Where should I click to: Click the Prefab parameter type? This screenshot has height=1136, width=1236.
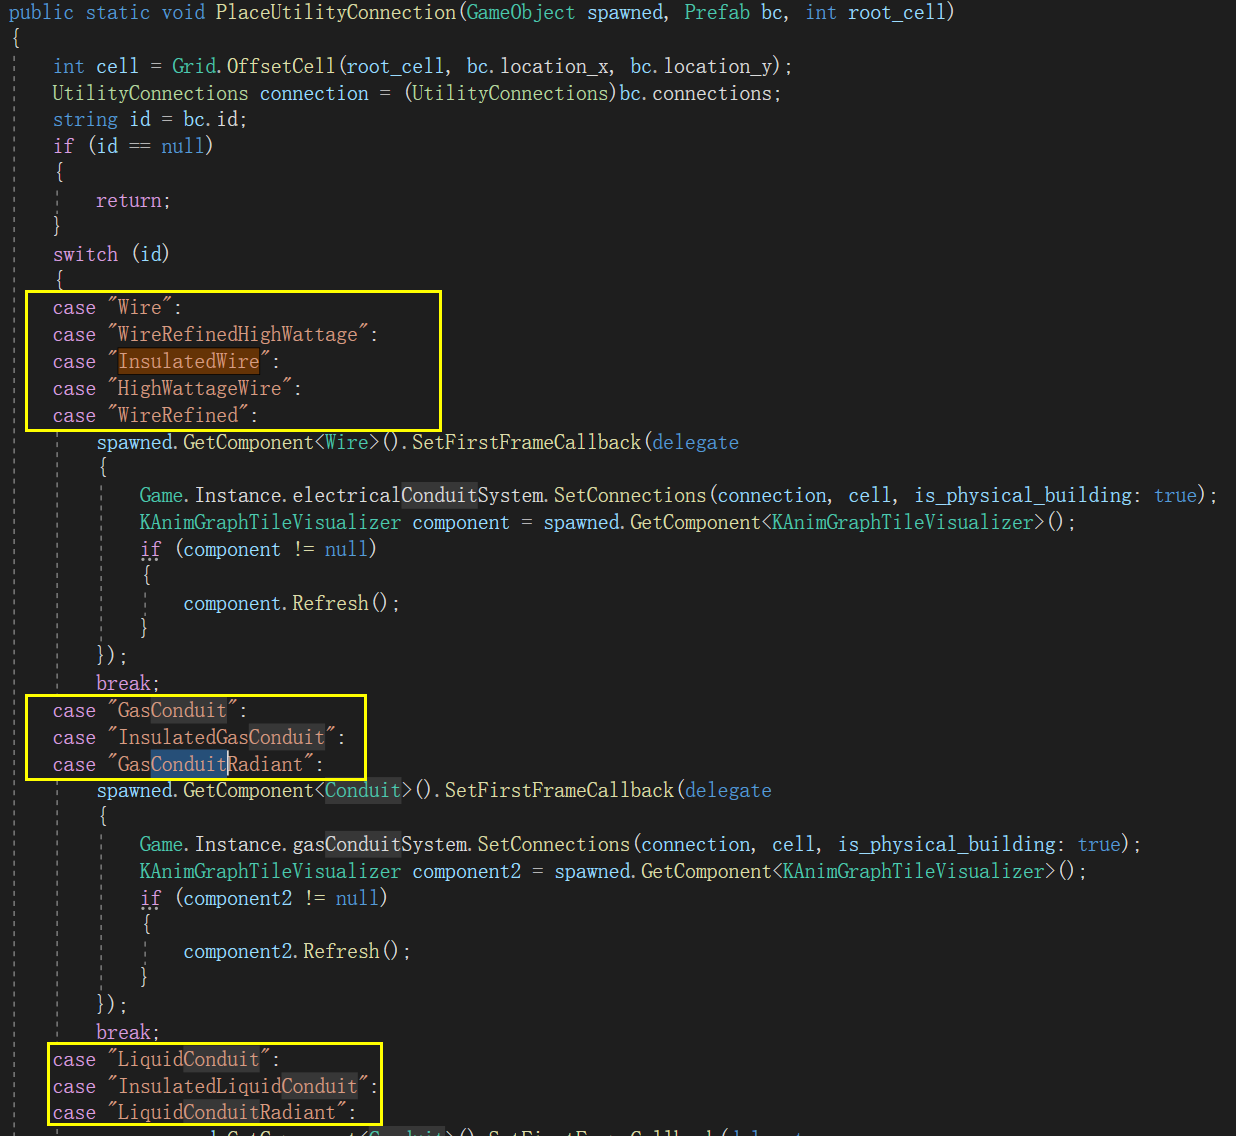click(716, 13)
